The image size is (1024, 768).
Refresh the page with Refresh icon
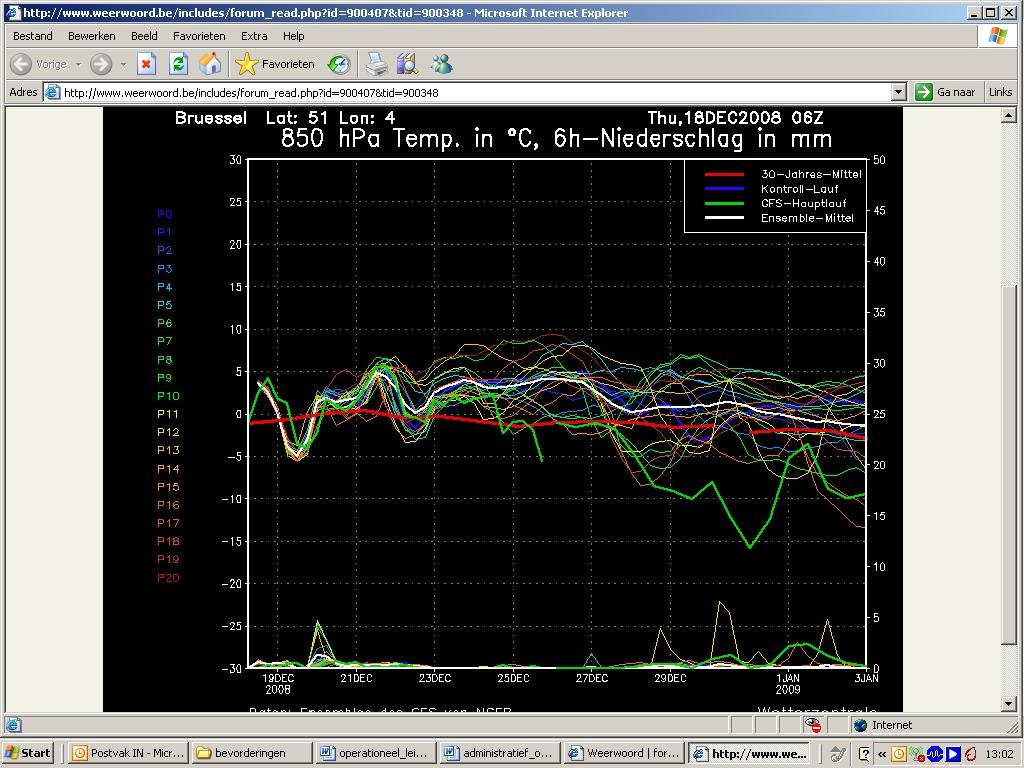tap(178, 64)
